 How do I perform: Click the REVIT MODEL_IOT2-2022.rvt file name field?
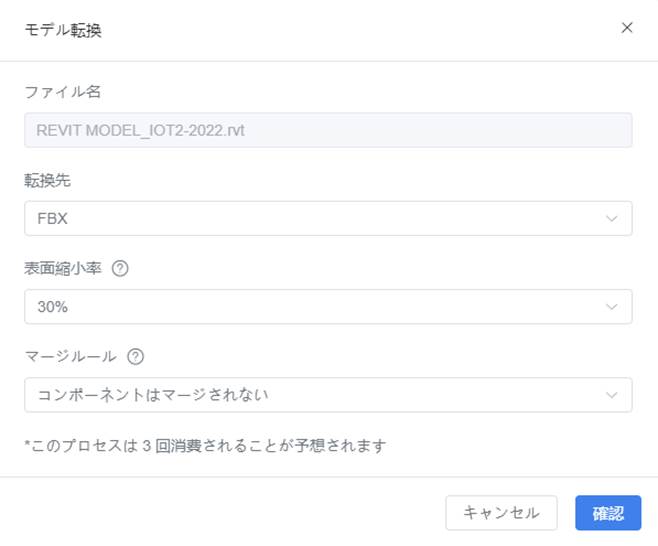[x=328, y=130]
